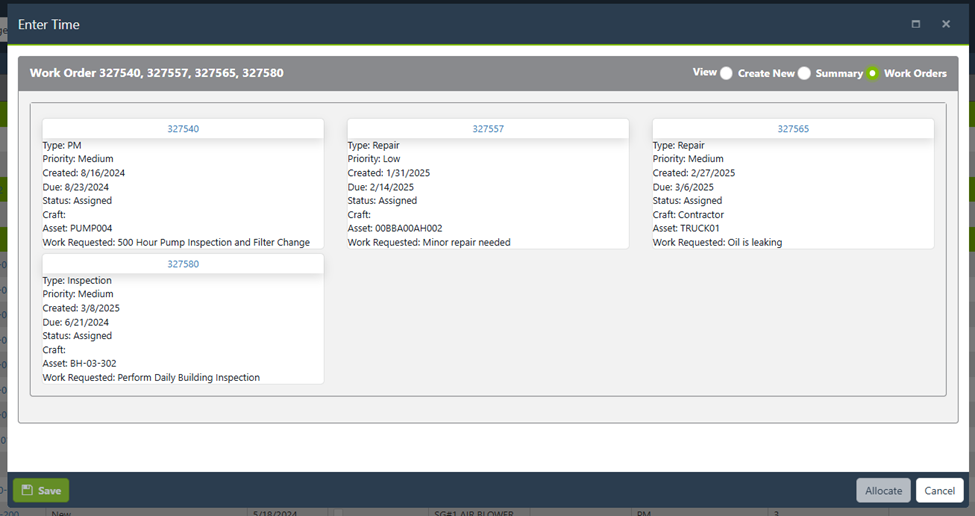Switch to the Summary view radio button

tap(804, 73)
